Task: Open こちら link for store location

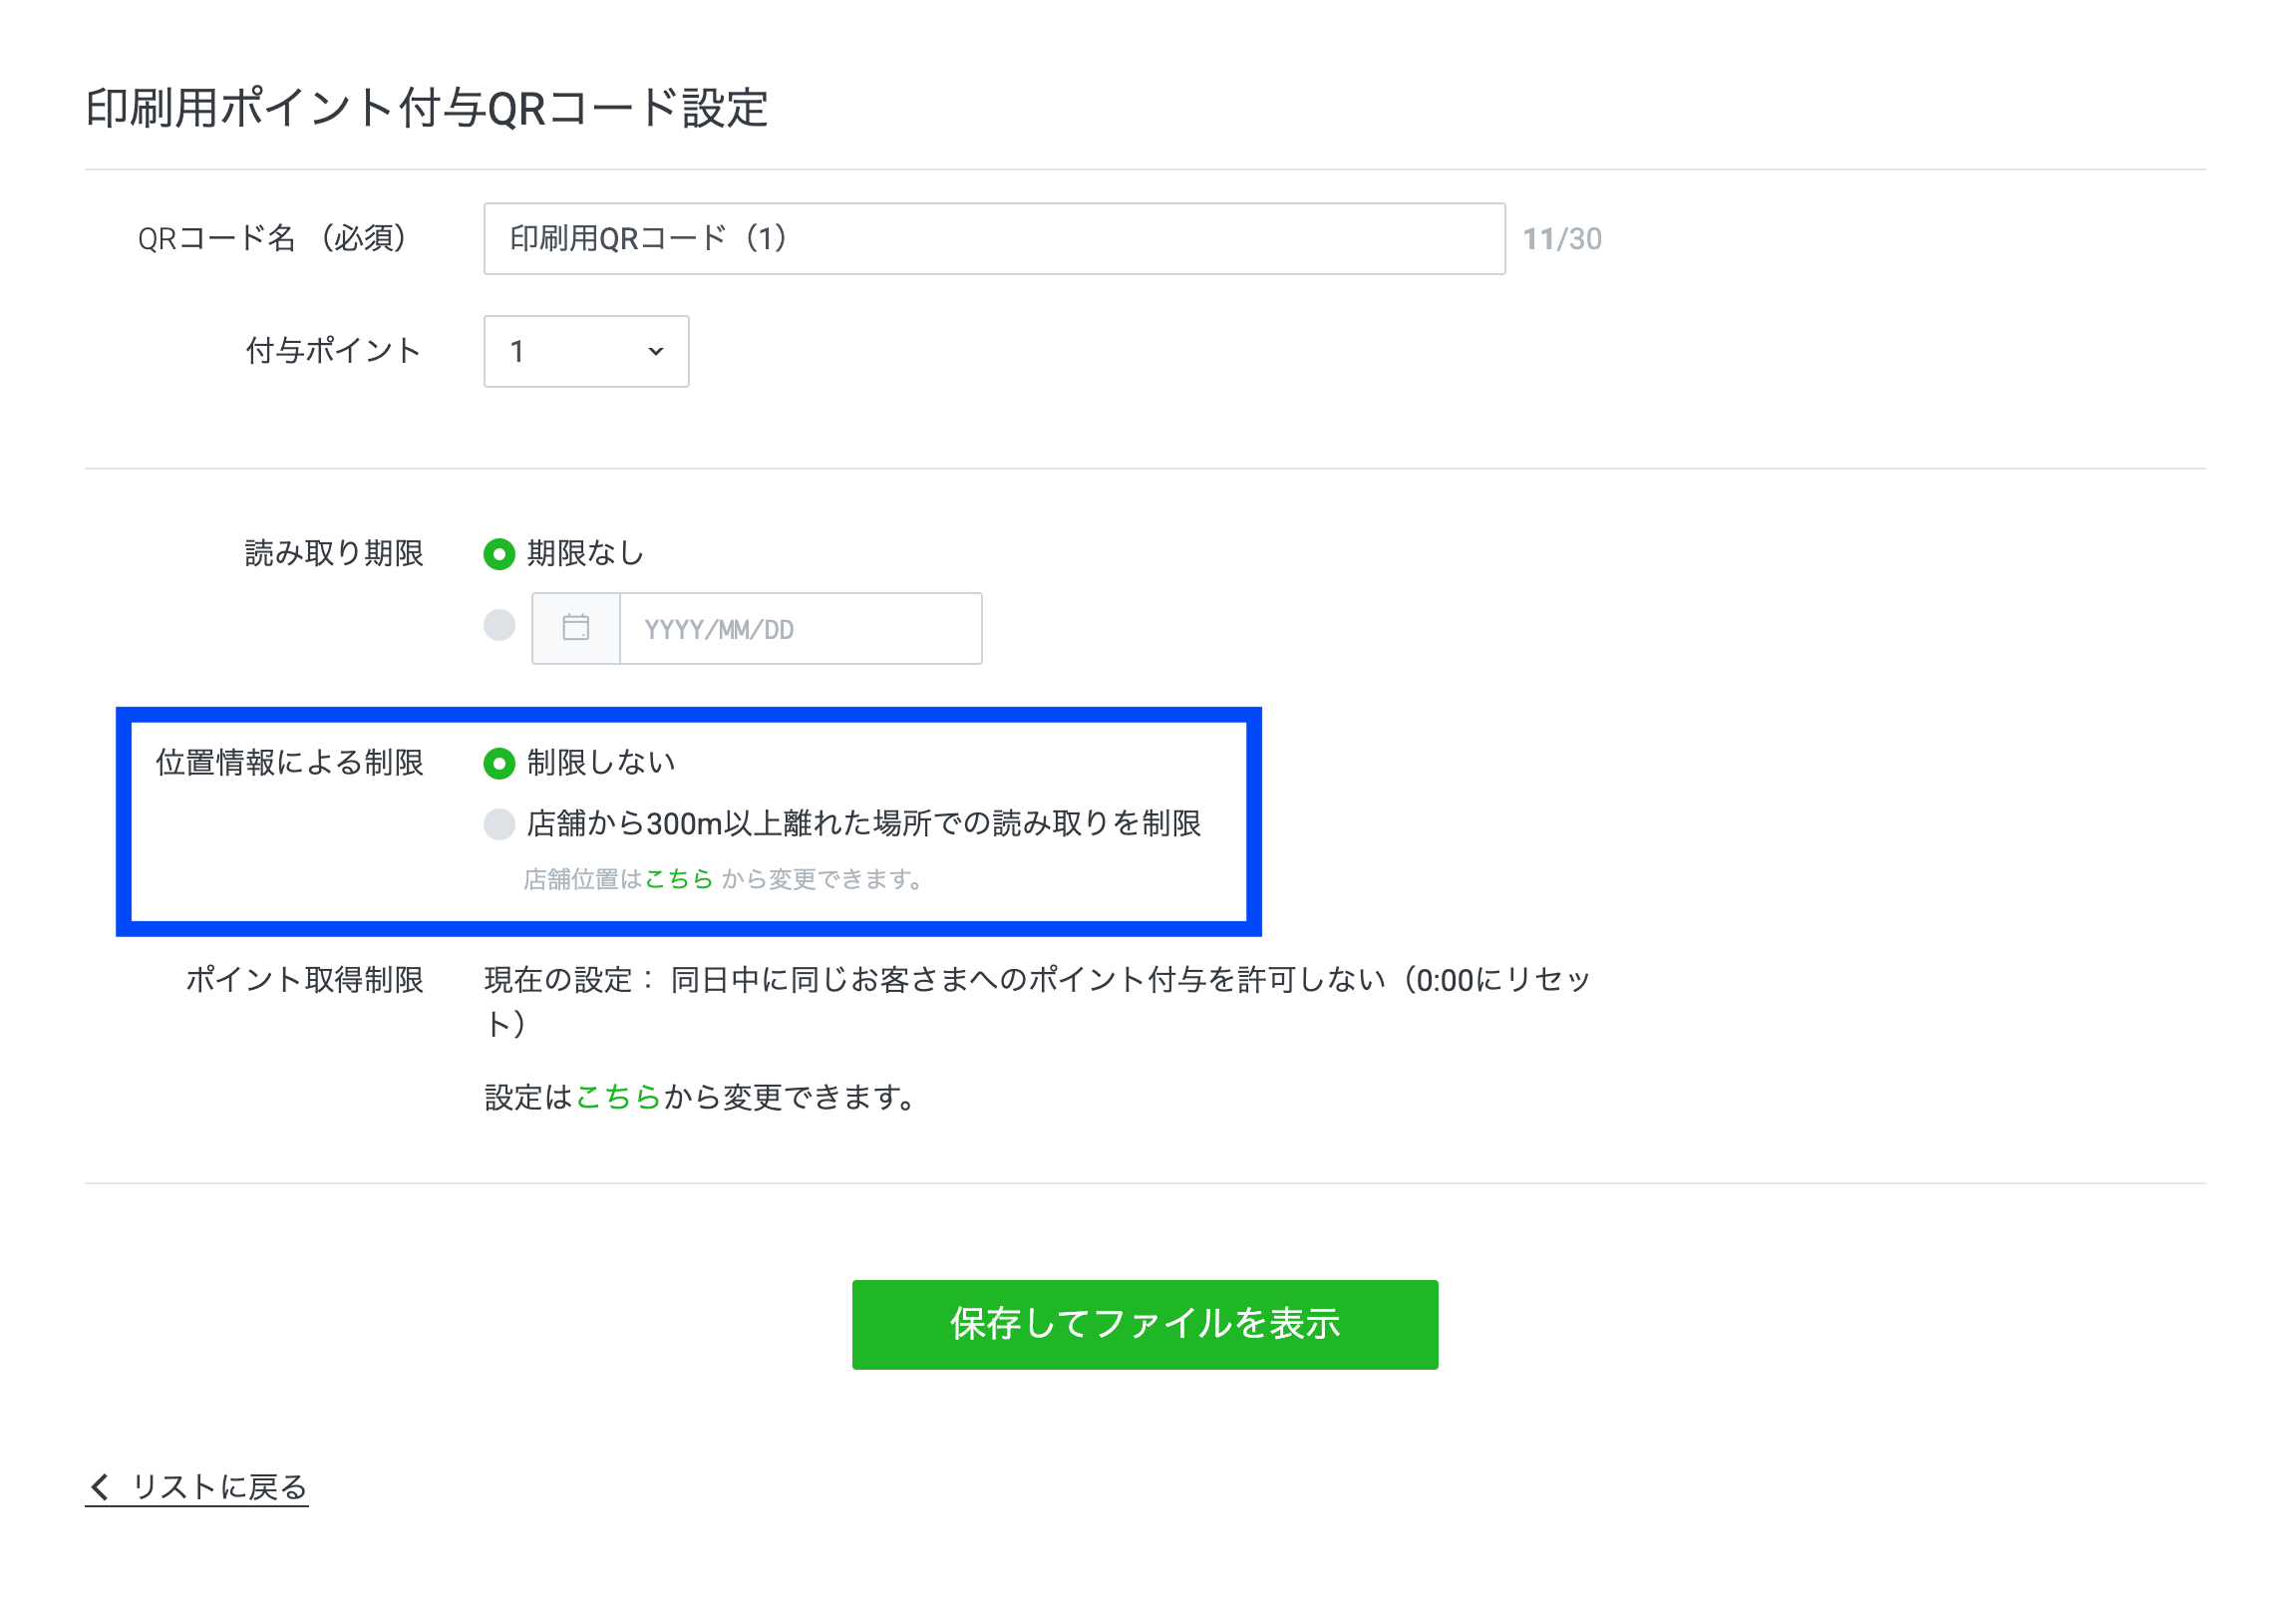Action: point(679,879)
